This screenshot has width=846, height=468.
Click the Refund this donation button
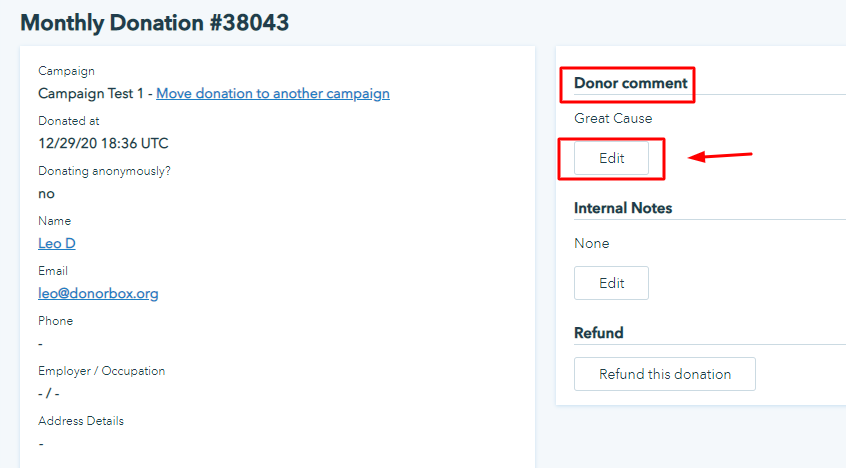665,374
